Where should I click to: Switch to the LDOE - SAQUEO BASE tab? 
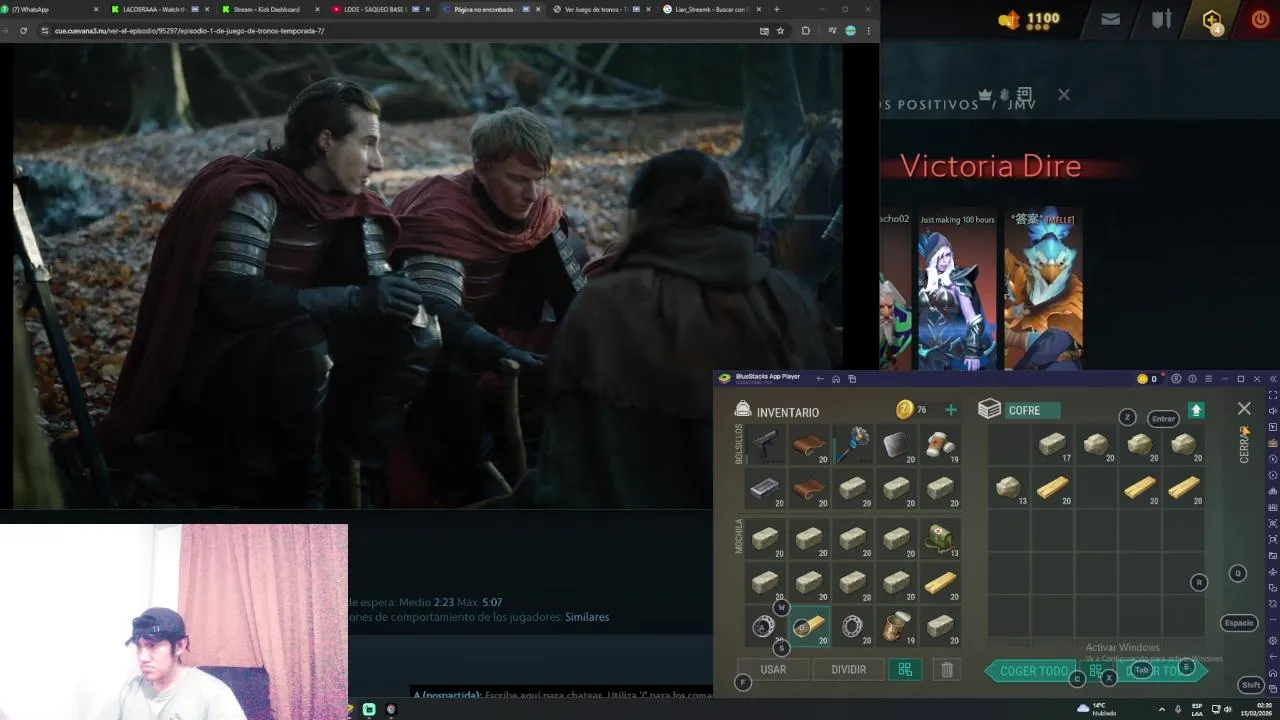pos(378,9)
